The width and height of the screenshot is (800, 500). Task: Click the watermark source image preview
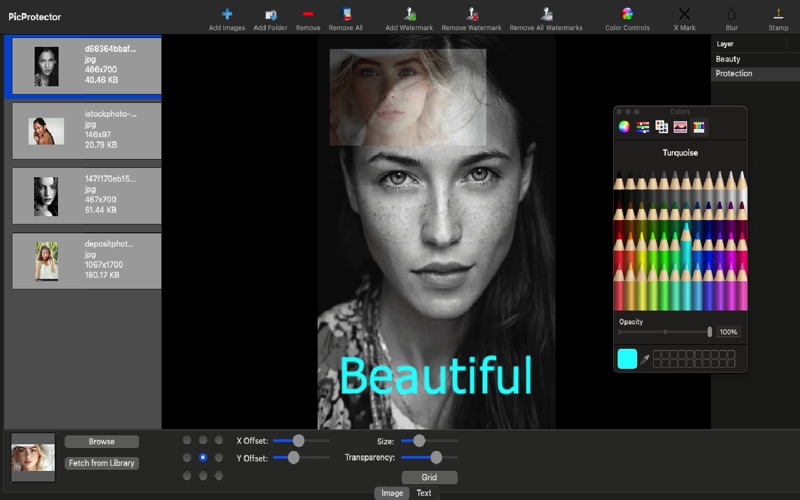[33, 457]
